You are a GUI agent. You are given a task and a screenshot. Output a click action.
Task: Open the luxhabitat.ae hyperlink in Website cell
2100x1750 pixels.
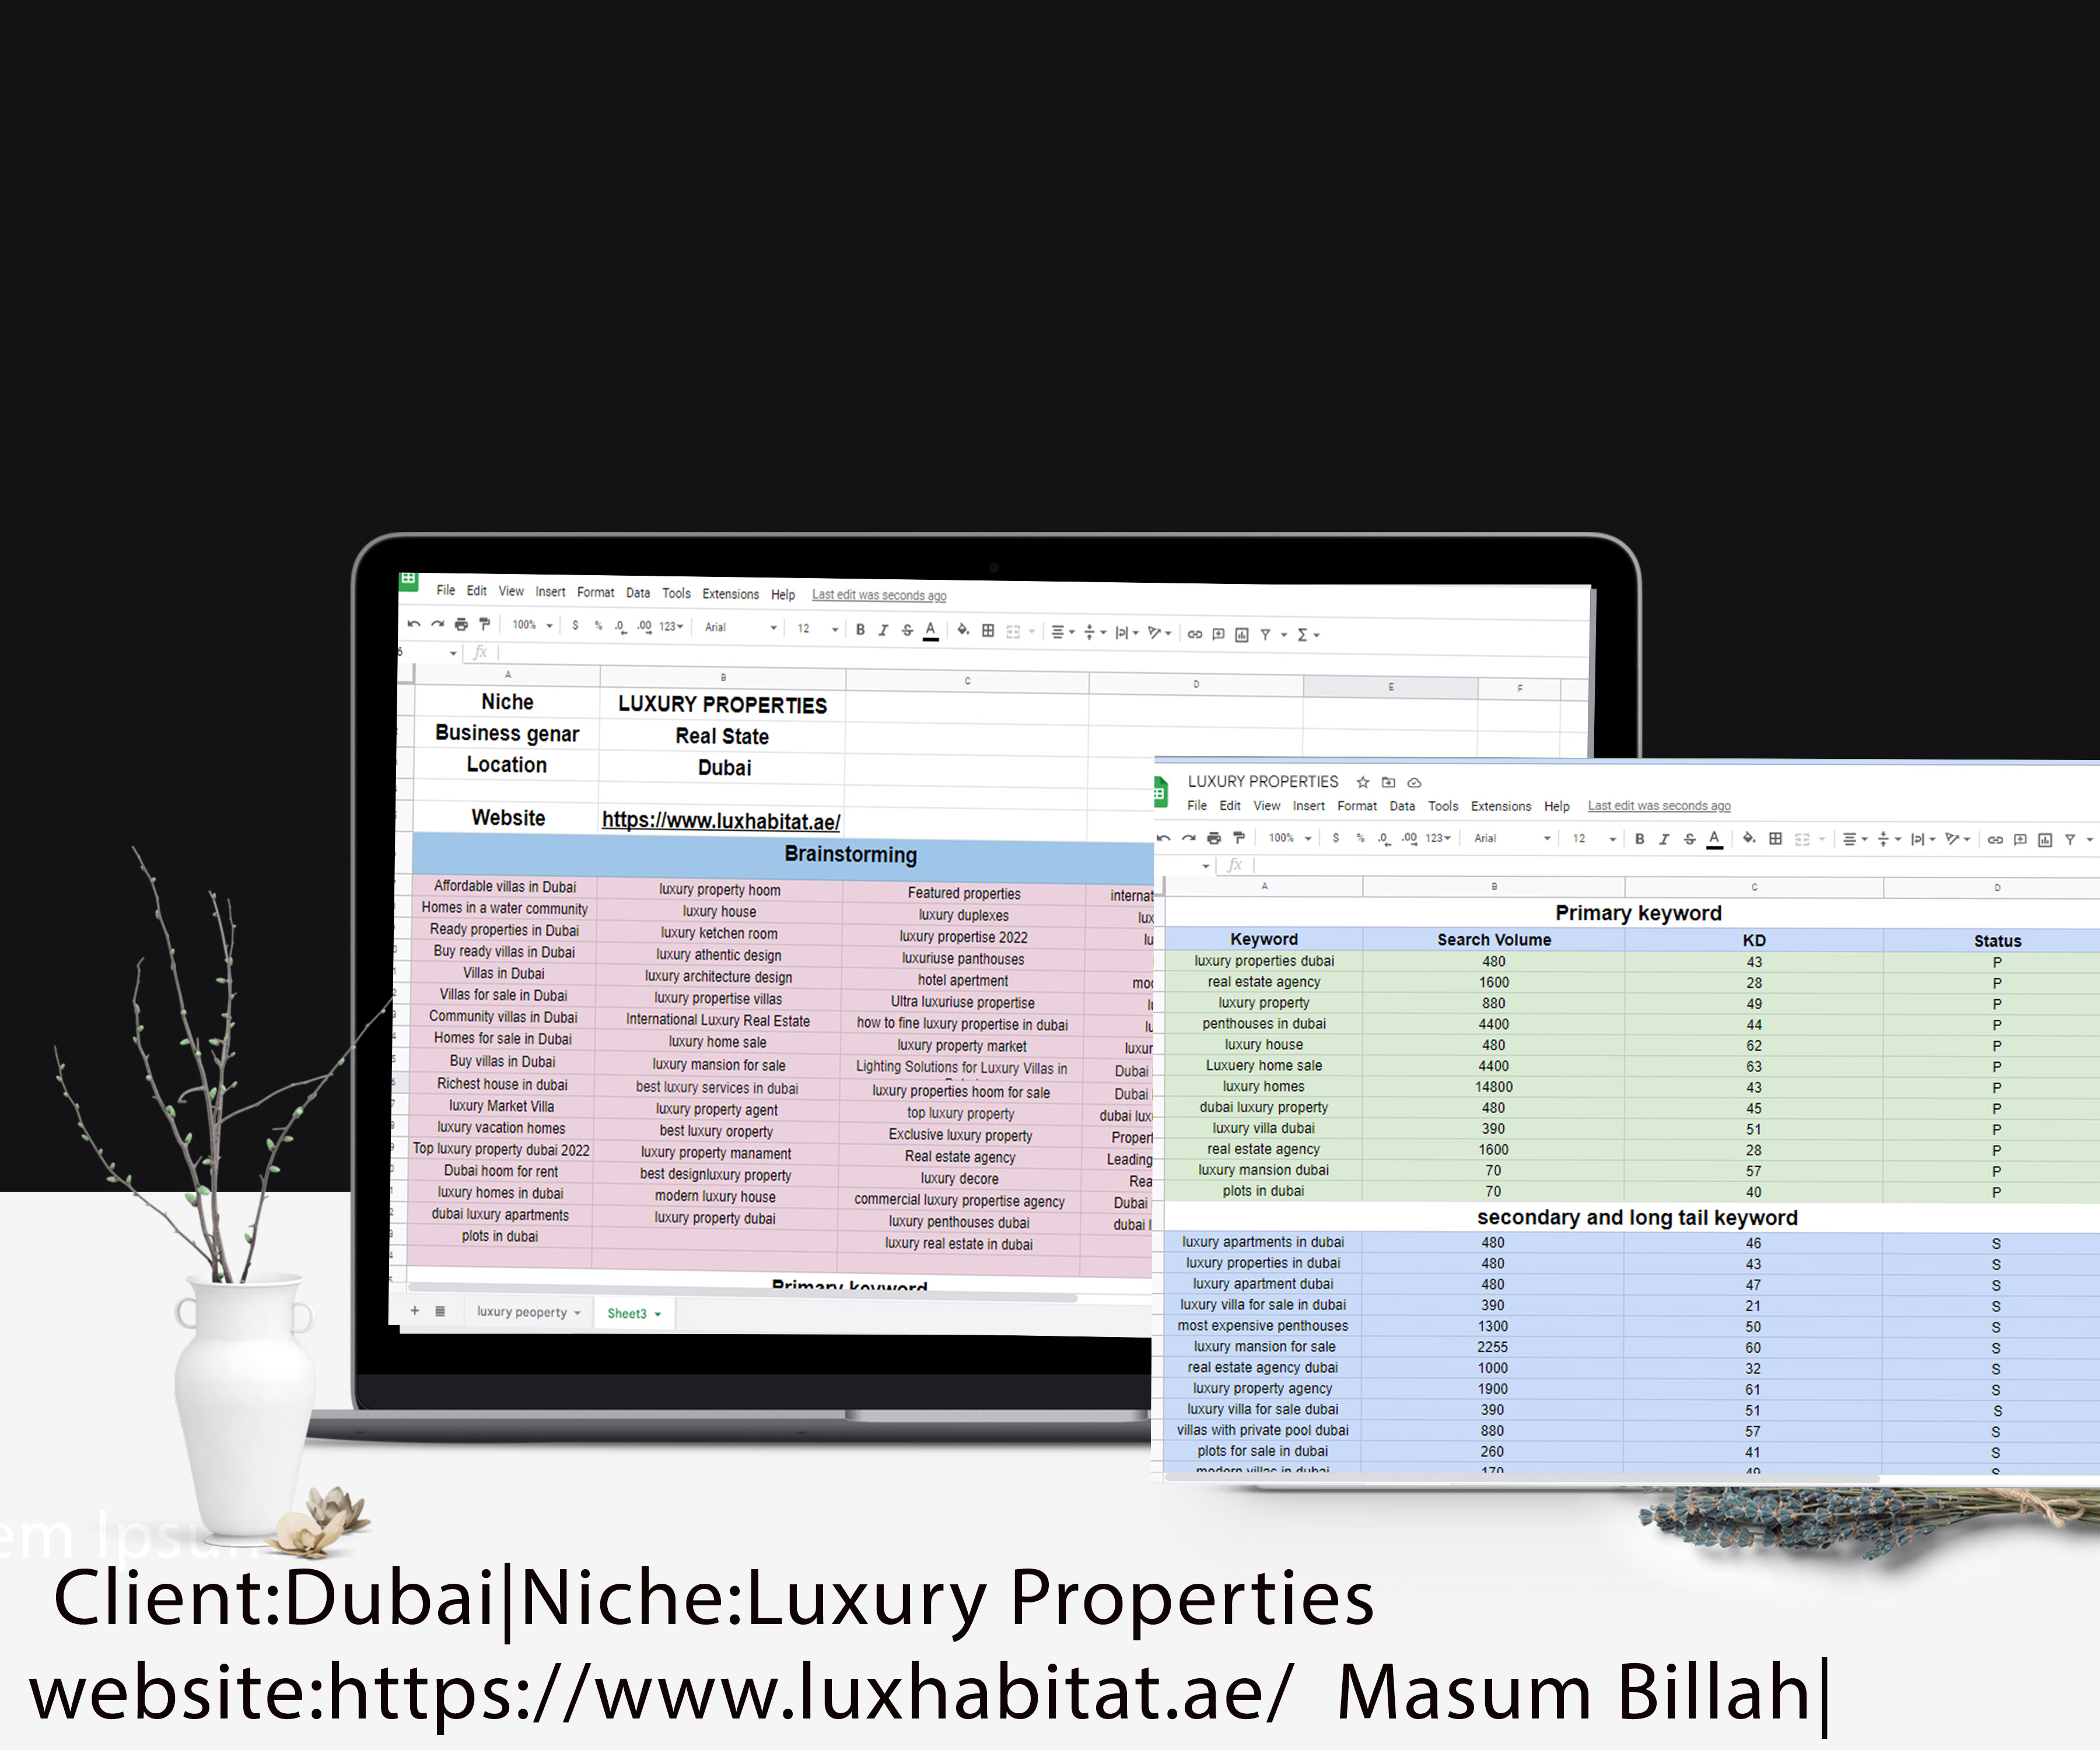720,821
